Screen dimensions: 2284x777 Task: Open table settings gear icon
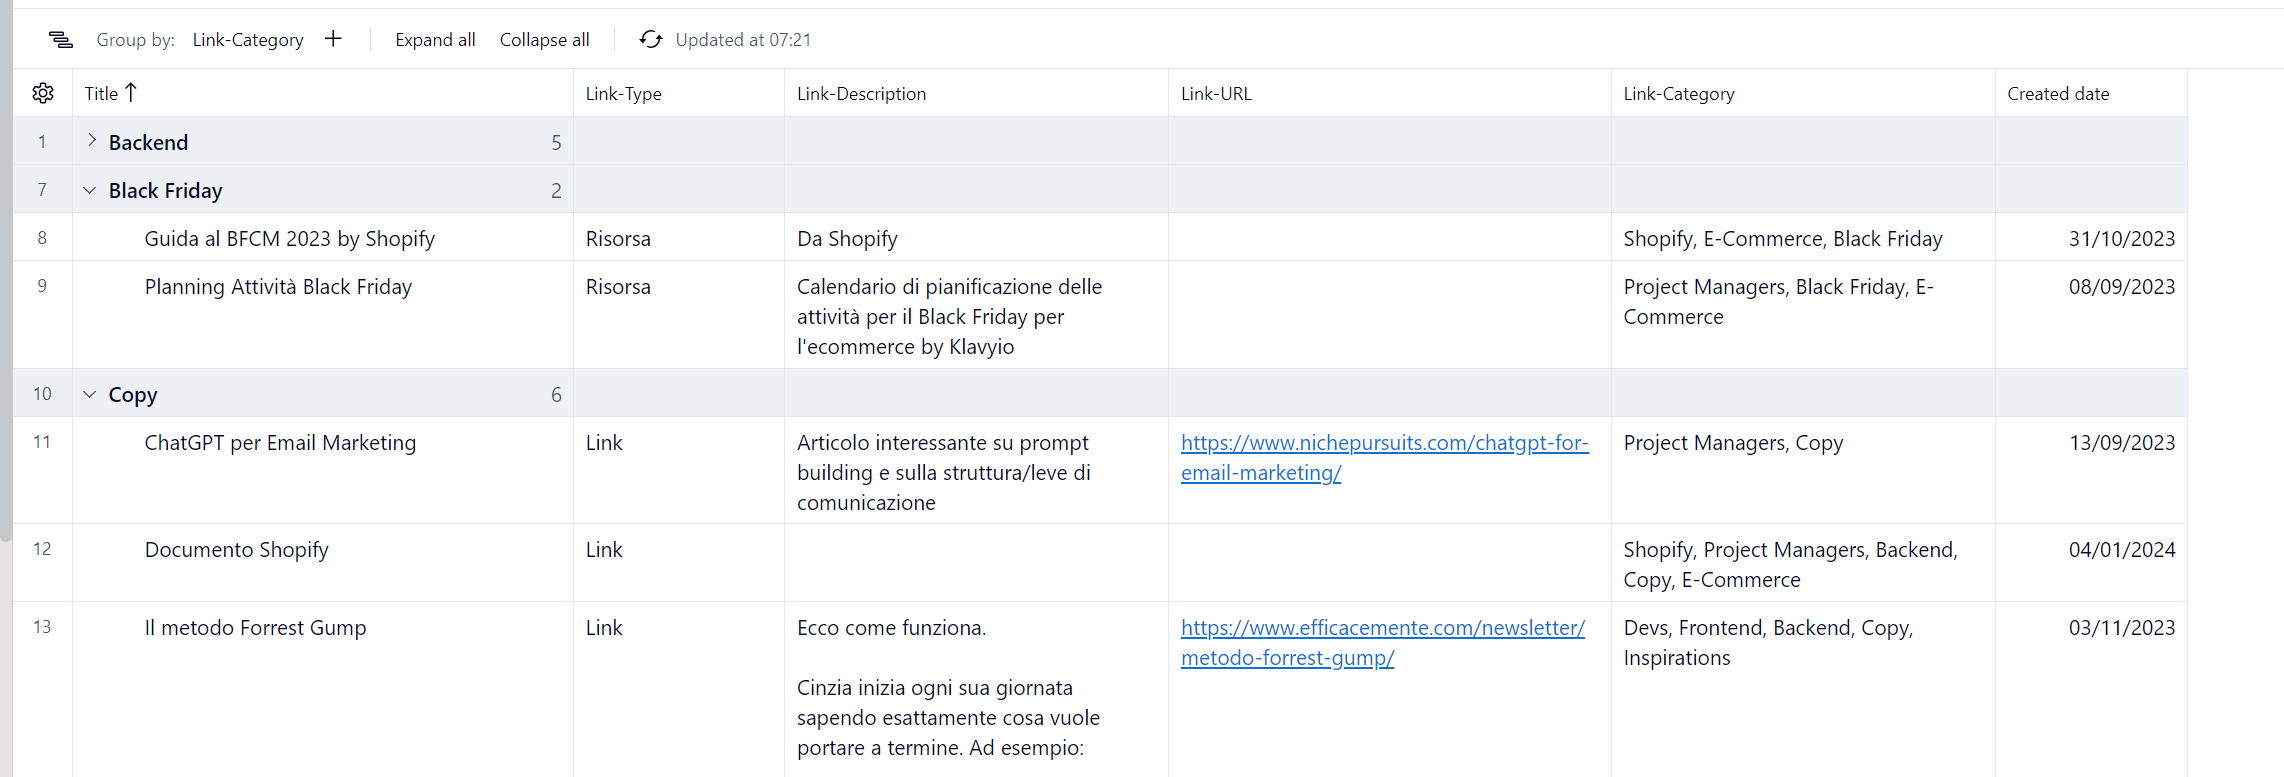[x=43, y=93]
